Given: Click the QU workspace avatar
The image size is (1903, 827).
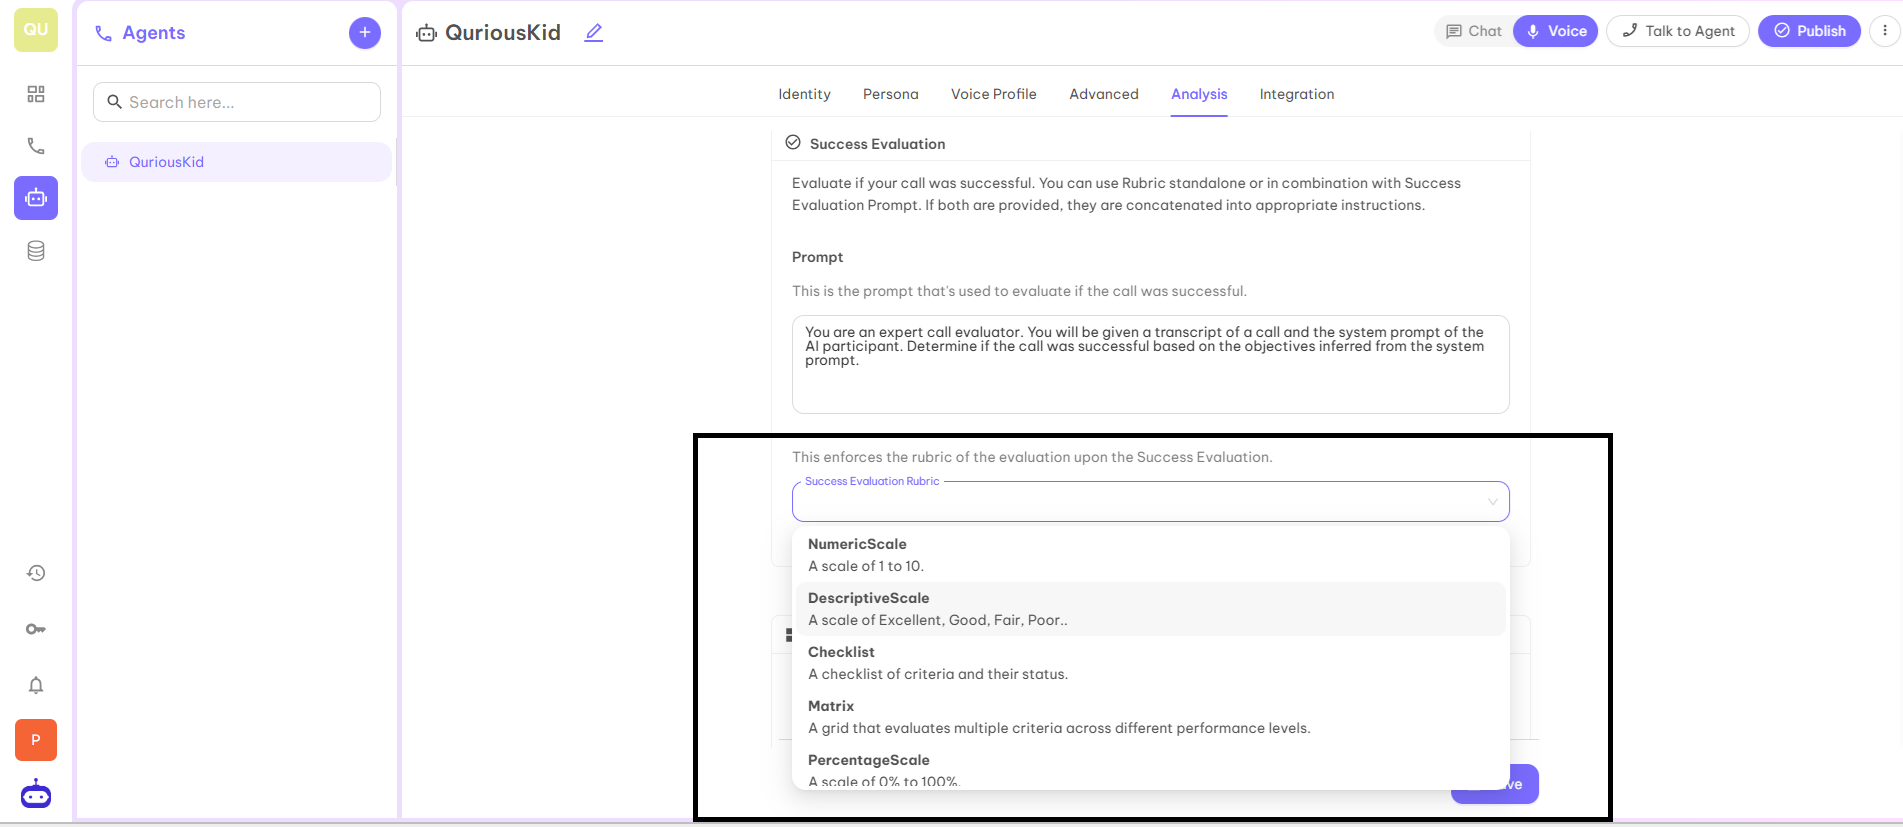Looking at the screenshot, I should [x=36, y=30].
